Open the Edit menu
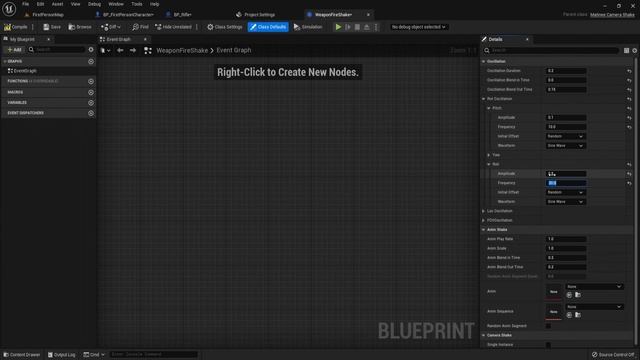 [x=40, y=4]
